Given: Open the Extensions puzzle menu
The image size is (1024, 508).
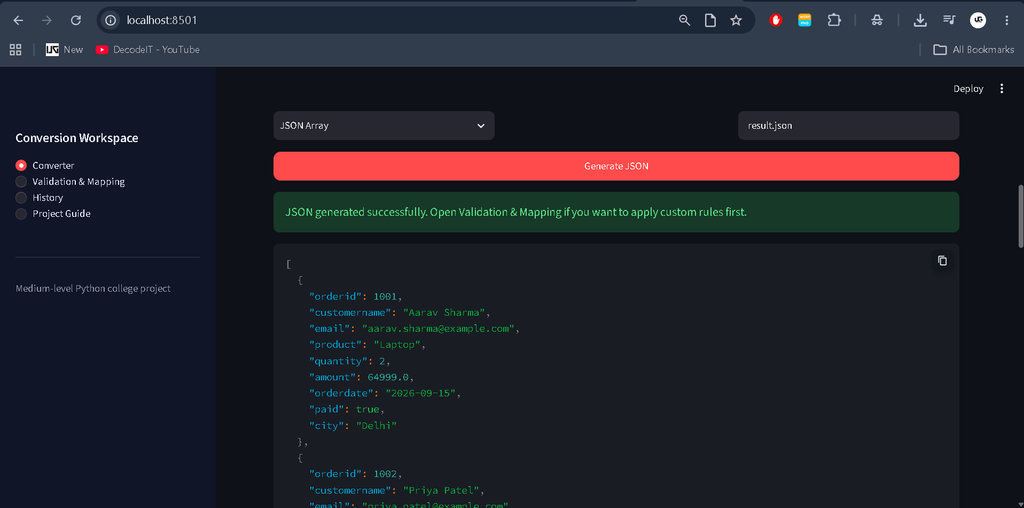Looking at the screenshot, I should (834, 20).
